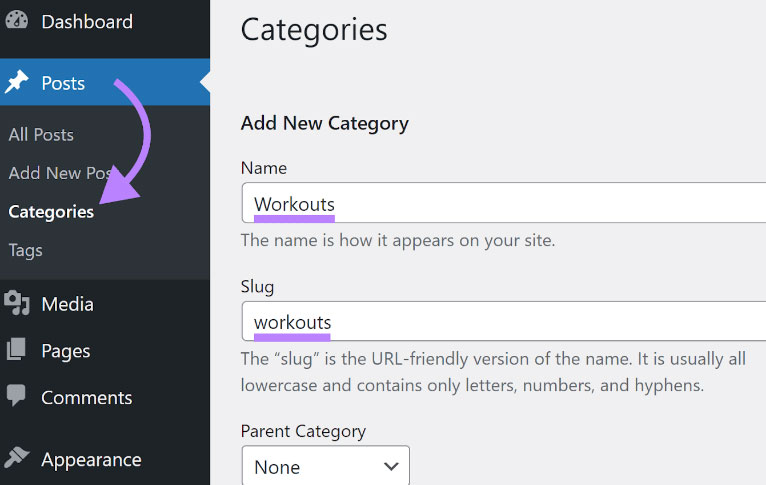The height and width of the screenshot is (485, 766).
Task: Open the Comments menu label
Action: pos(86,397)
